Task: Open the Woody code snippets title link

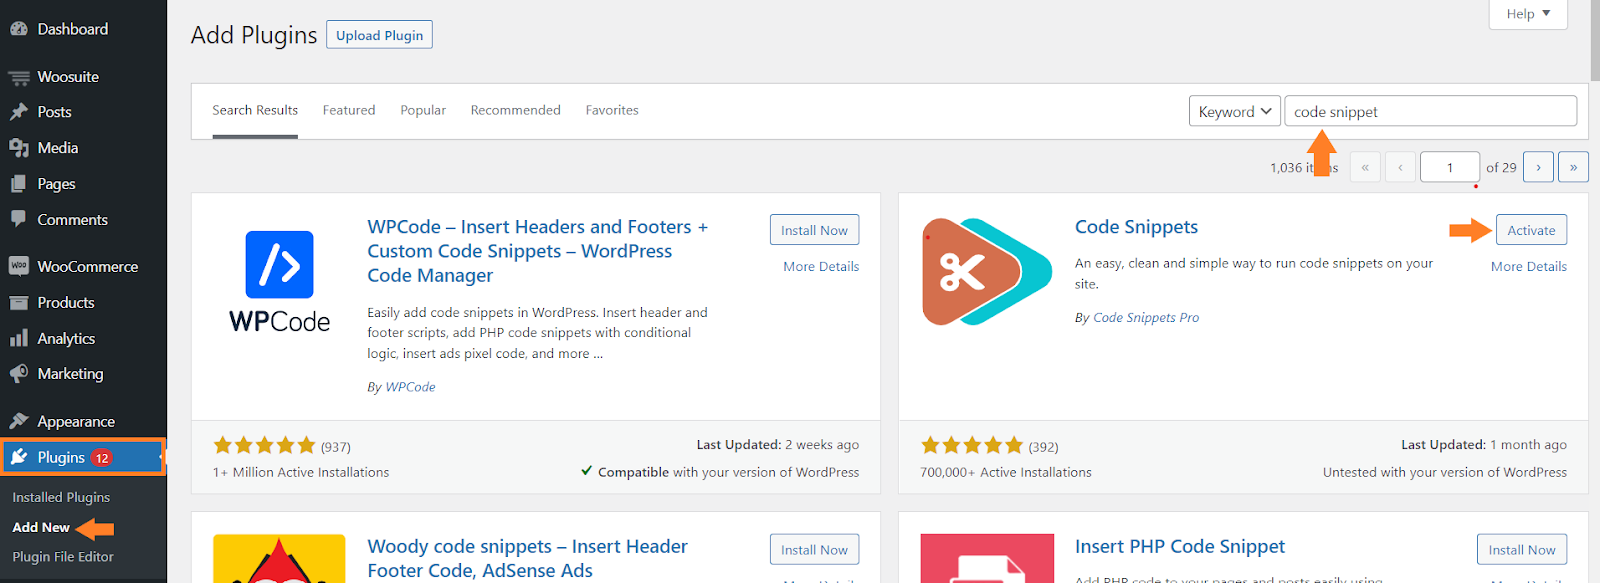Action: click(528, 558)
